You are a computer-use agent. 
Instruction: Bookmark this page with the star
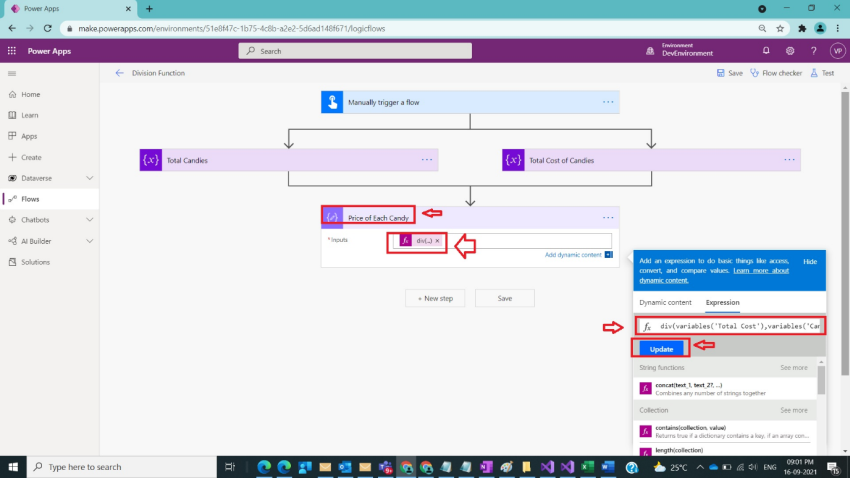pyautogui.click(x=780, y=28)
